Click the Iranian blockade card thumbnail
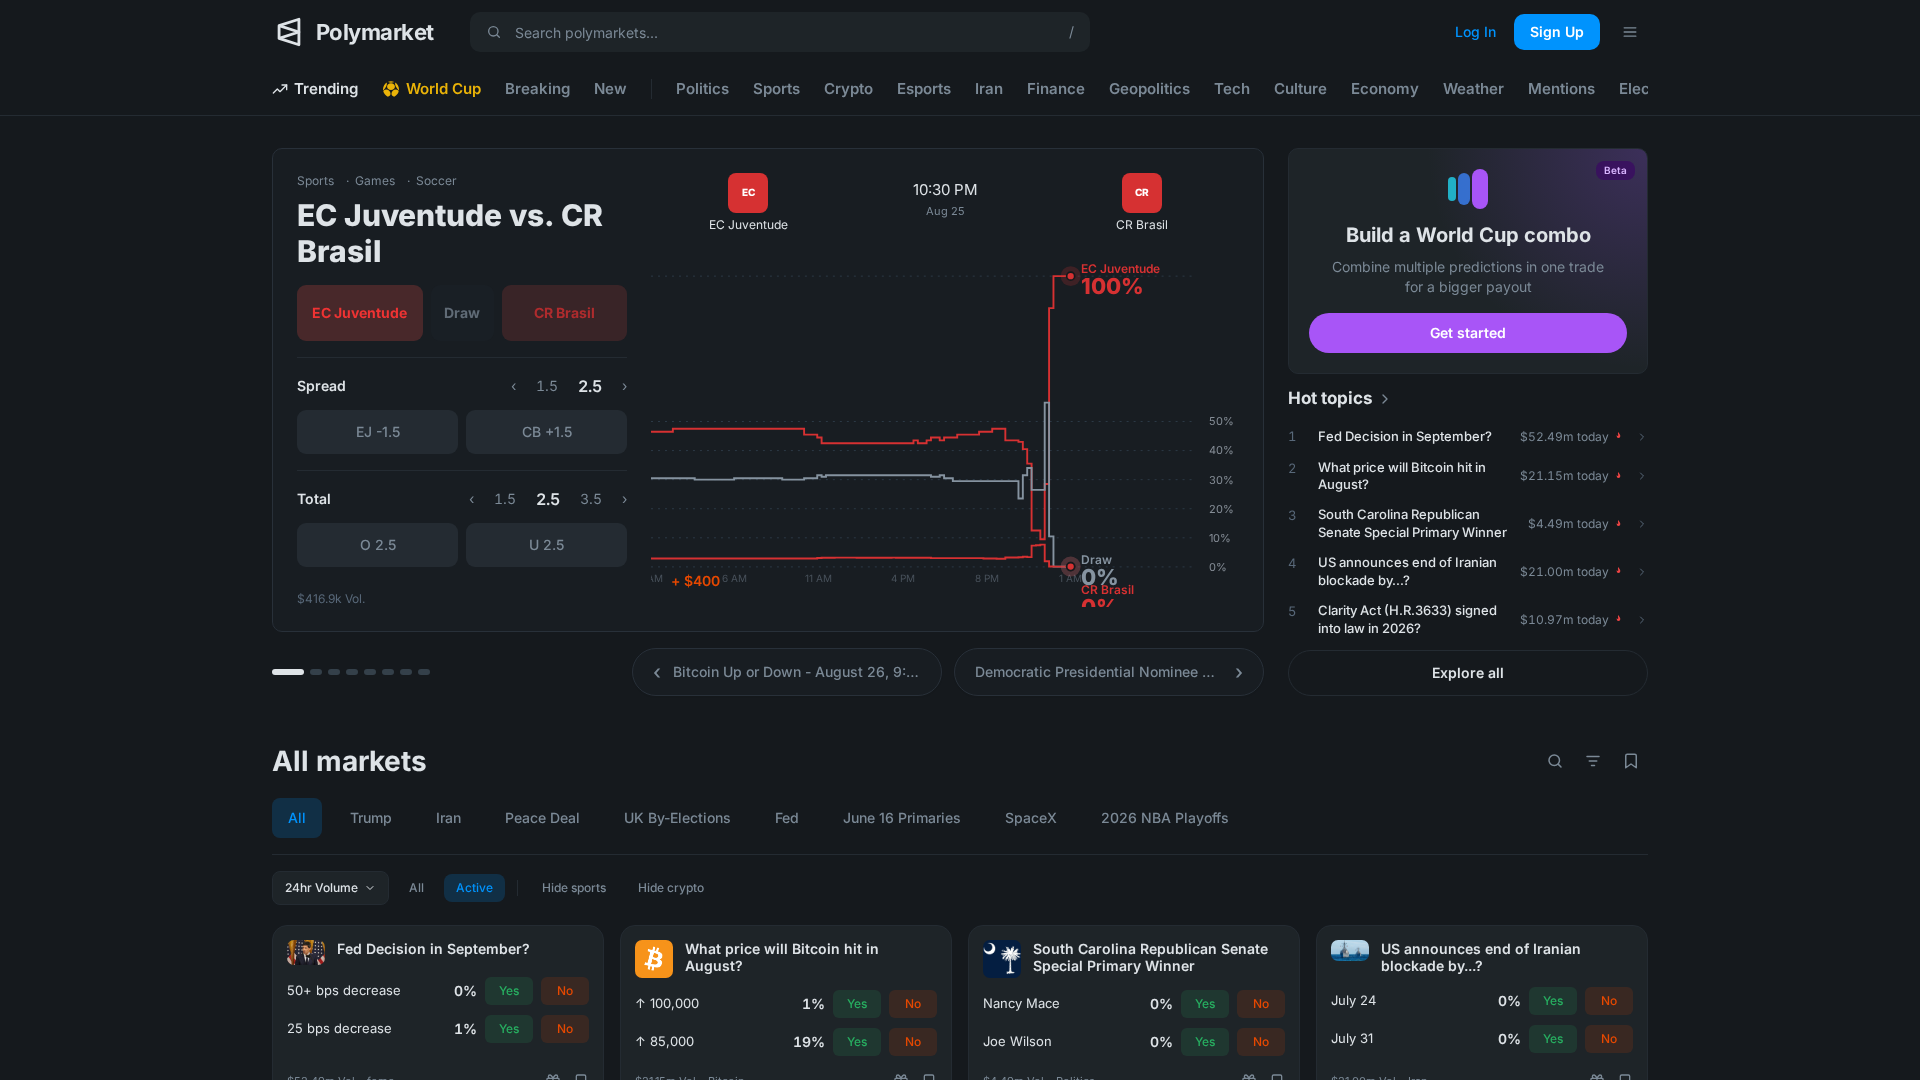Screen dimensions: 1920x1080 coord(1350,951)
